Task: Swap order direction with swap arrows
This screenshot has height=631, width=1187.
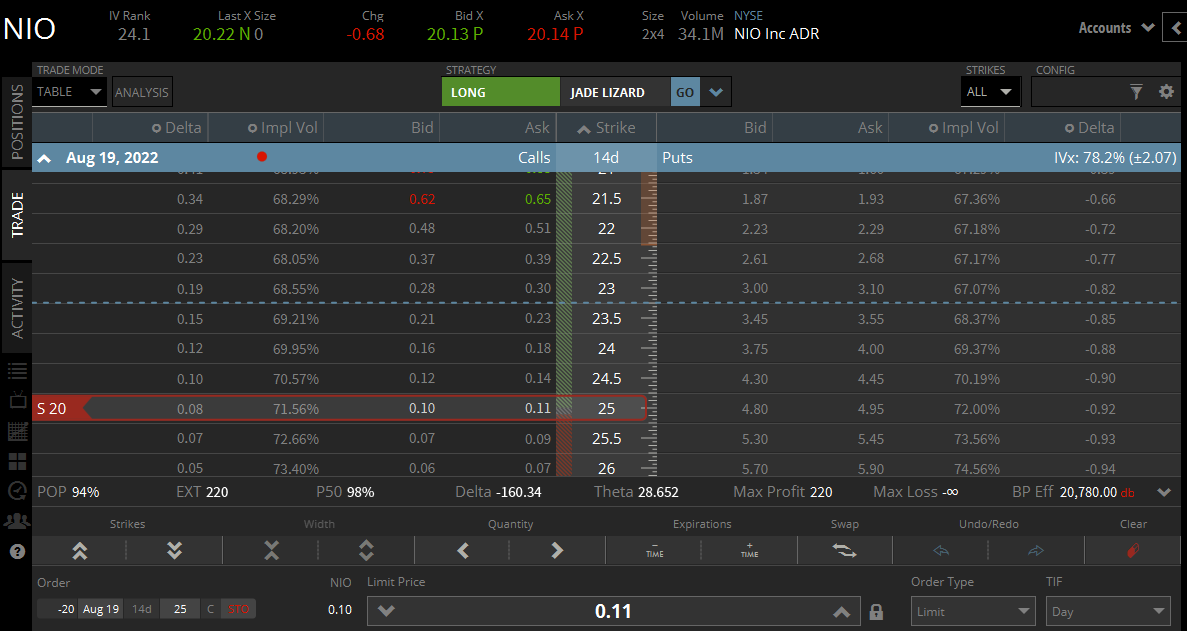Action: tap(845, 550)
